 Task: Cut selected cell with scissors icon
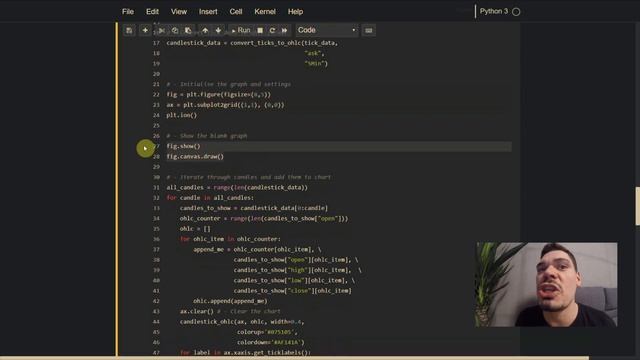tap(162, 31)
